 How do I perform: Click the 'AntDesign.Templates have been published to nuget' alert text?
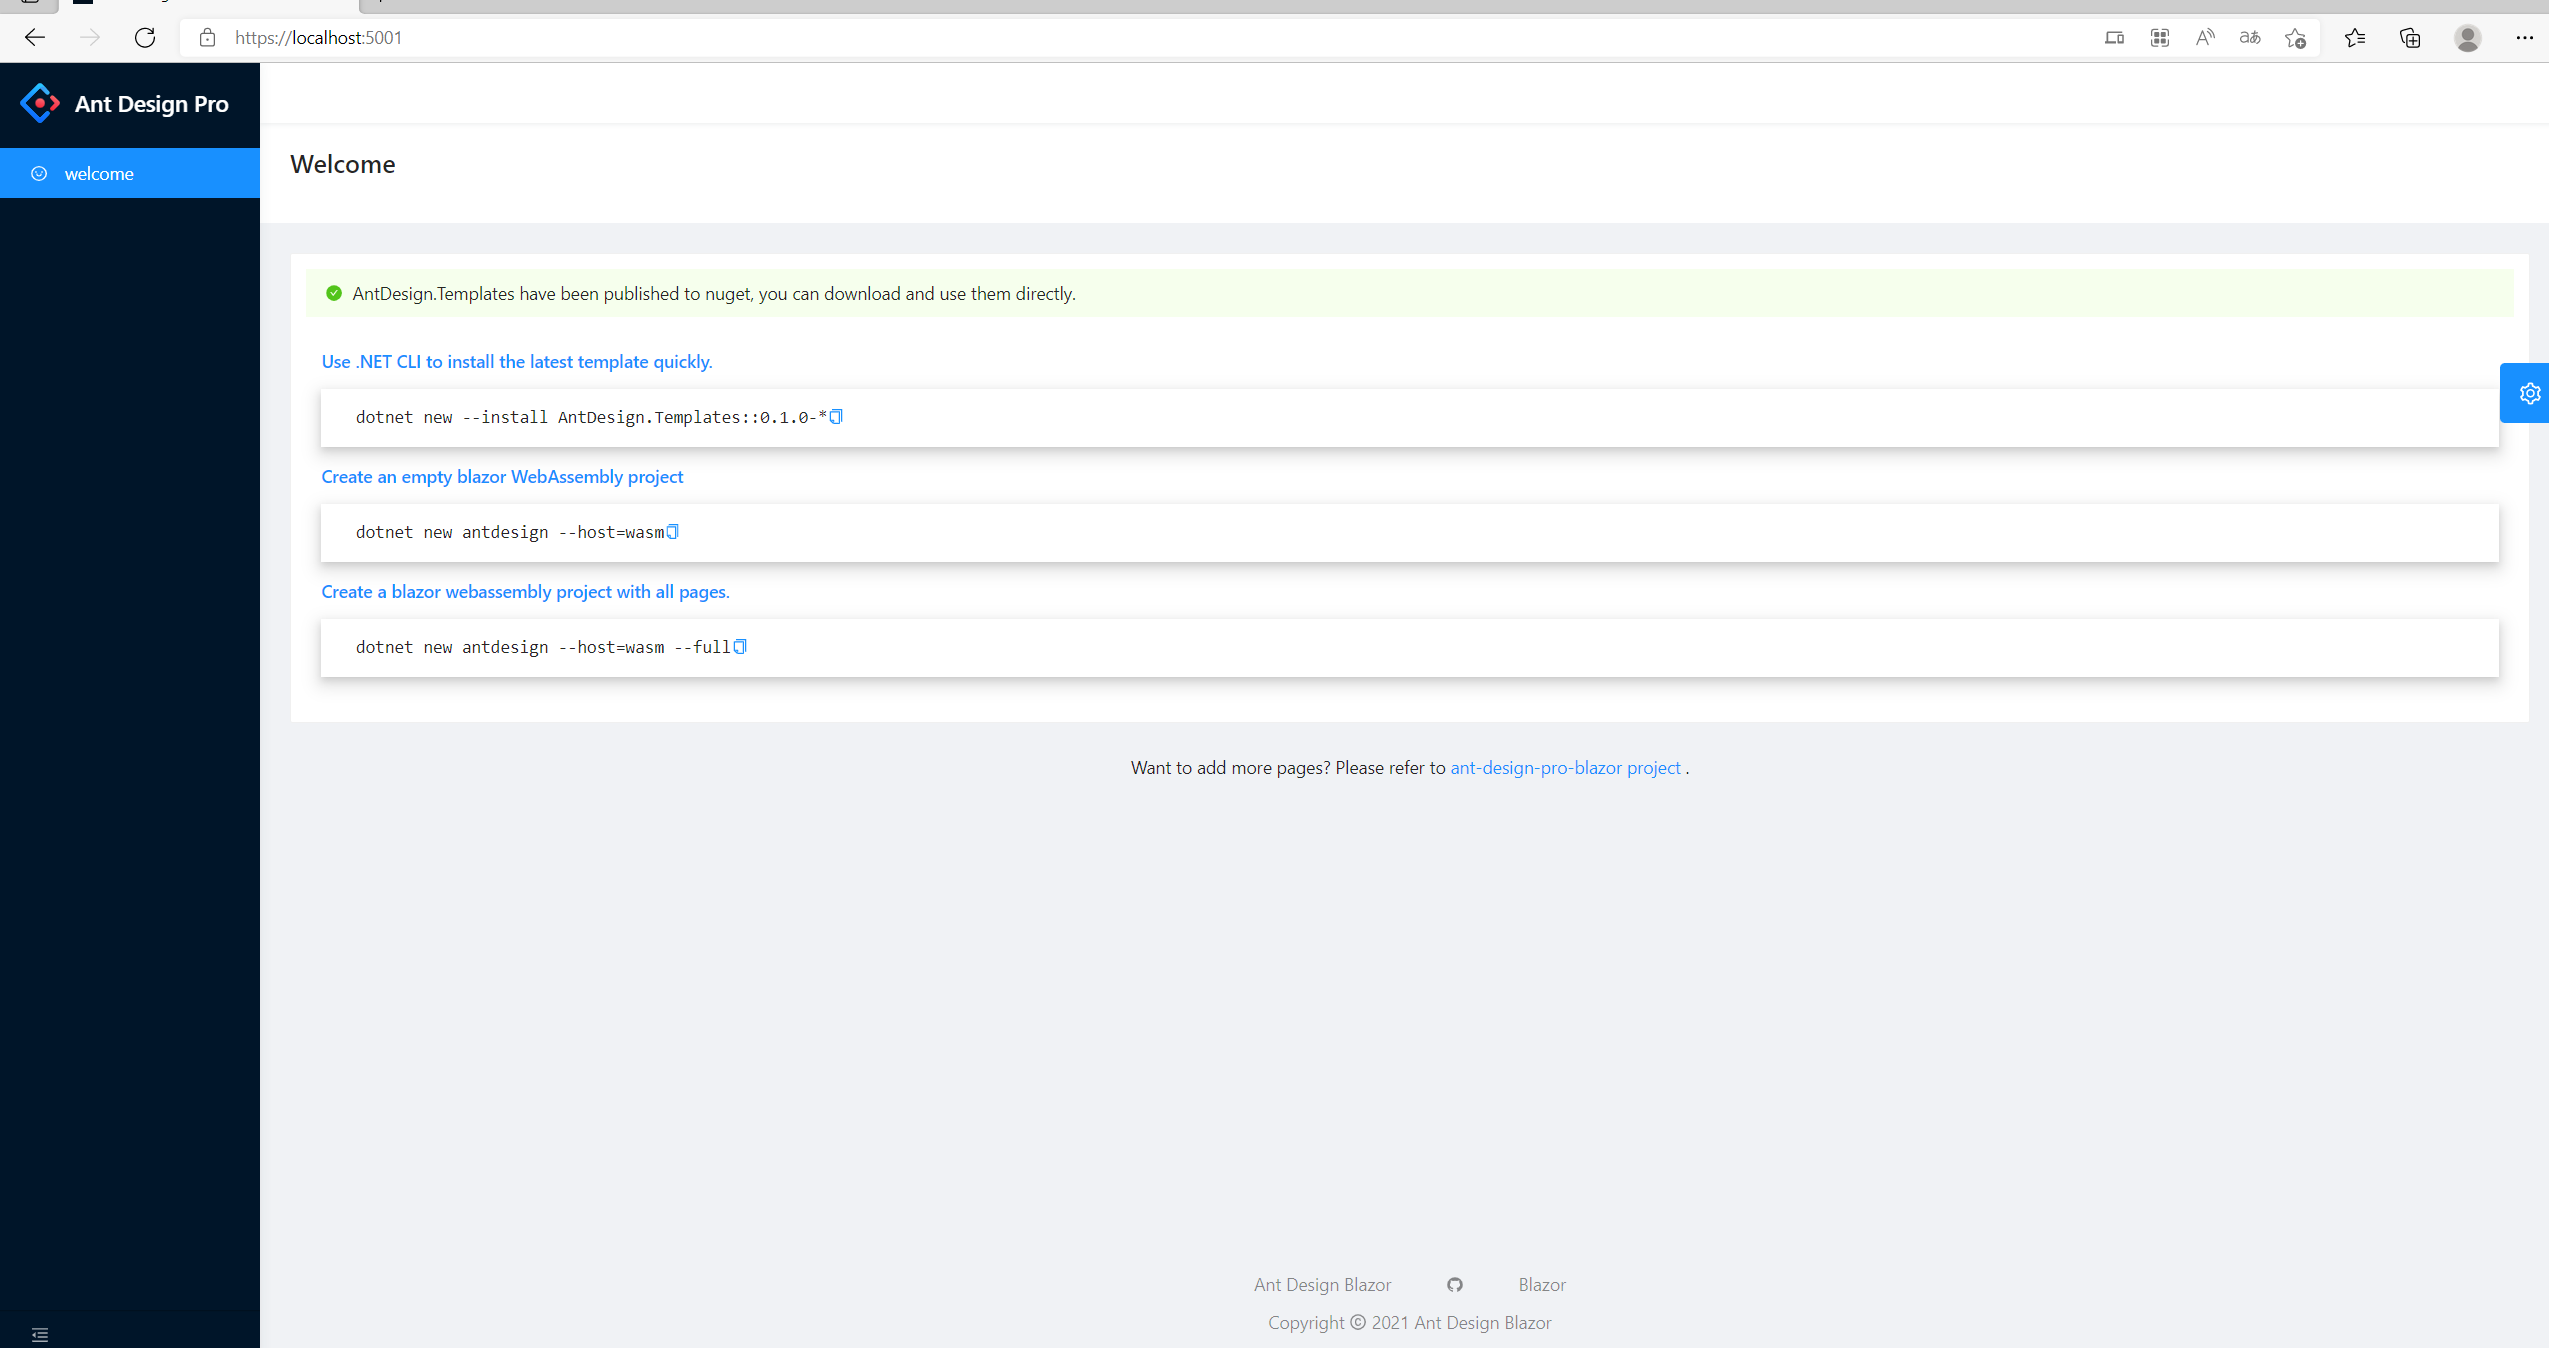pos(714,294)
